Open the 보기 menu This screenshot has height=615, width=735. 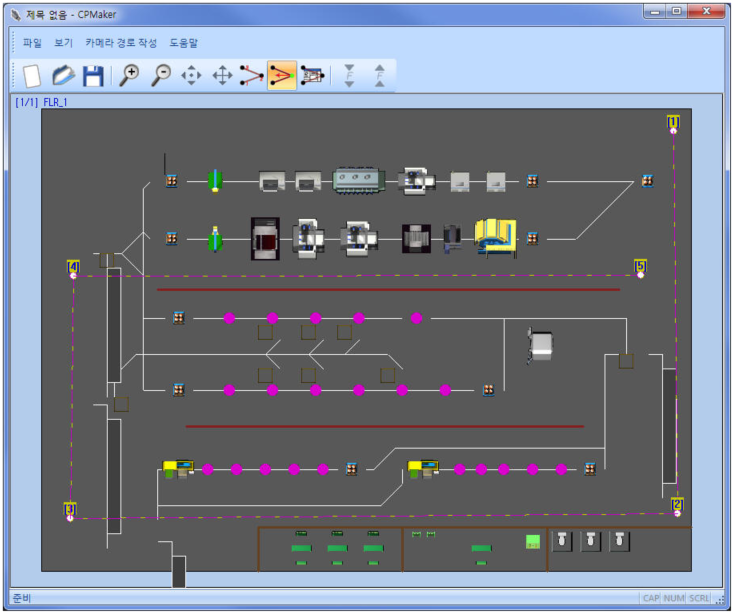tap(64, 43)
